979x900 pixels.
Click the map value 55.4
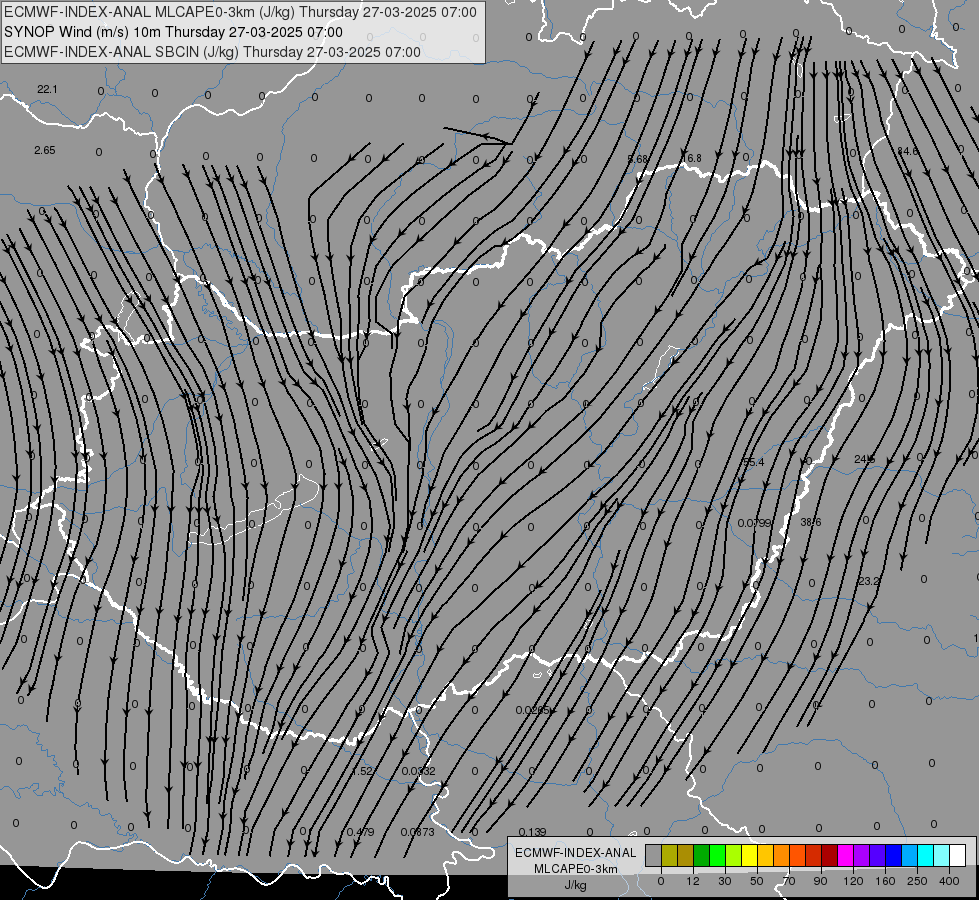point(754,462)
